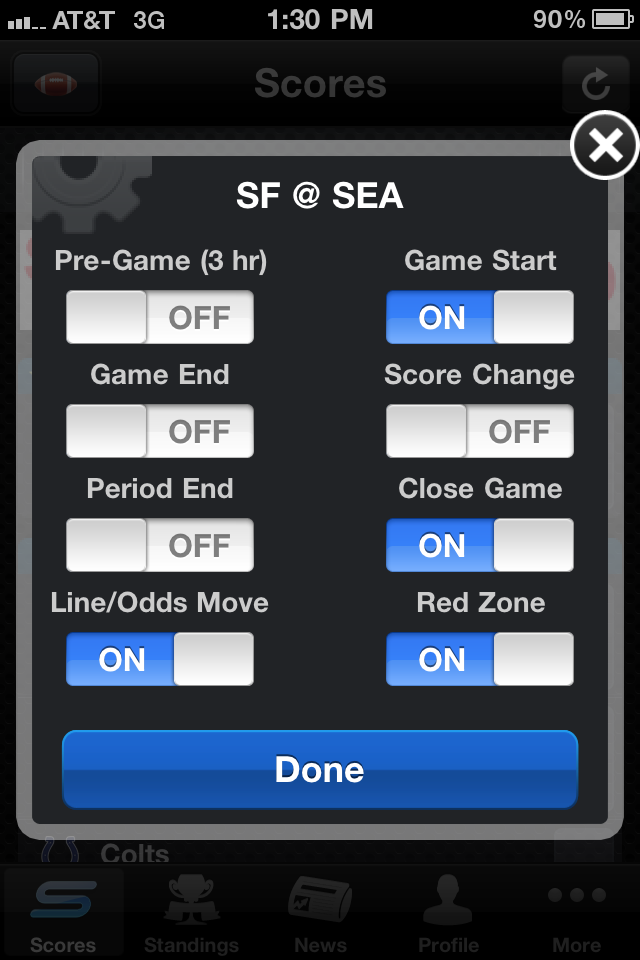Tap the refresh scores icon
Screen dimensions: 640x960
tap(596, 84)
